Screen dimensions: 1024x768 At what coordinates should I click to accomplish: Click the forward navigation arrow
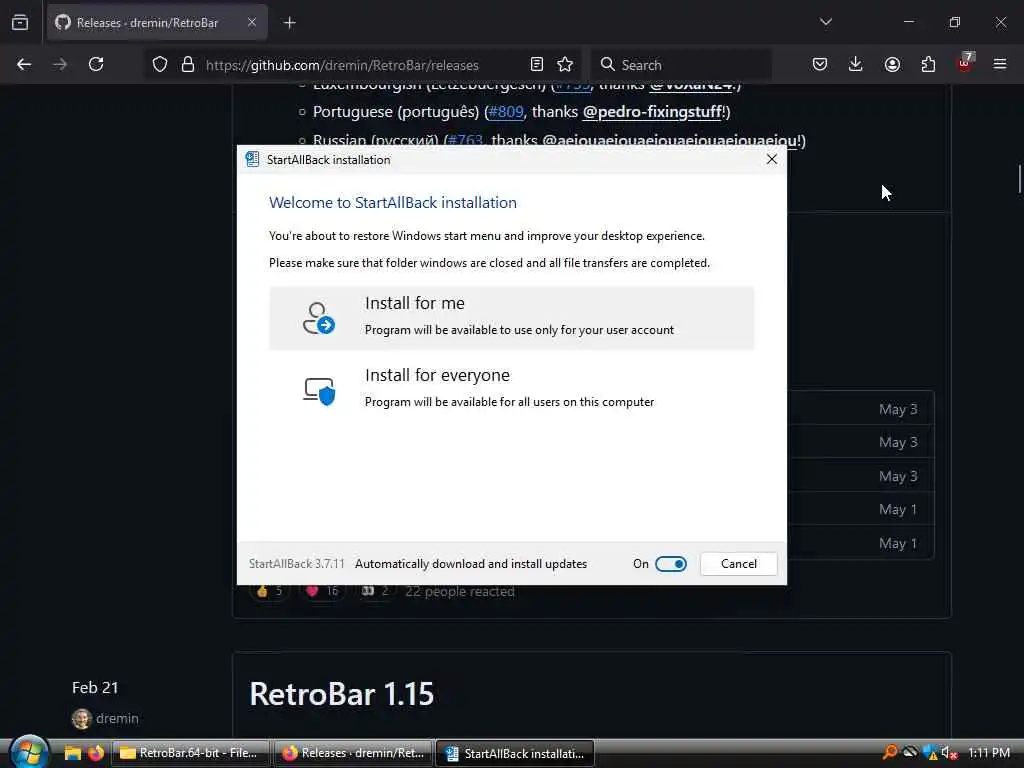(x=60, y=64)
